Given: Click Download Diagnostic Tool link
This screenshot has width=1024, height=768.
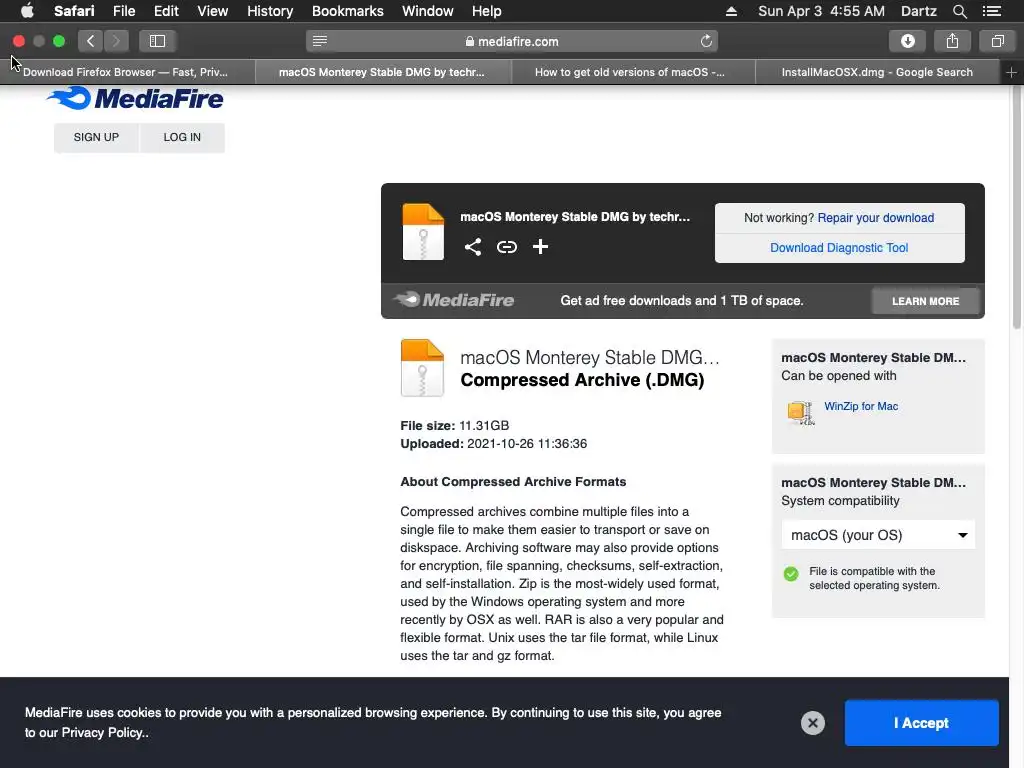Looking at the screenshot, I should (x=839, y=248).
